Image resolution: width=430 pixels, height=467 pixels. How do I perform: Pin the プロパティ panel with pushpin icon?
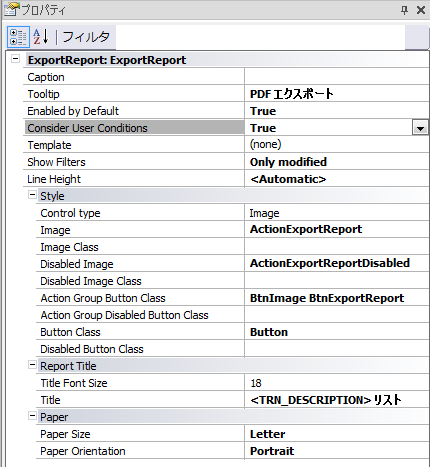click(404, 10)
